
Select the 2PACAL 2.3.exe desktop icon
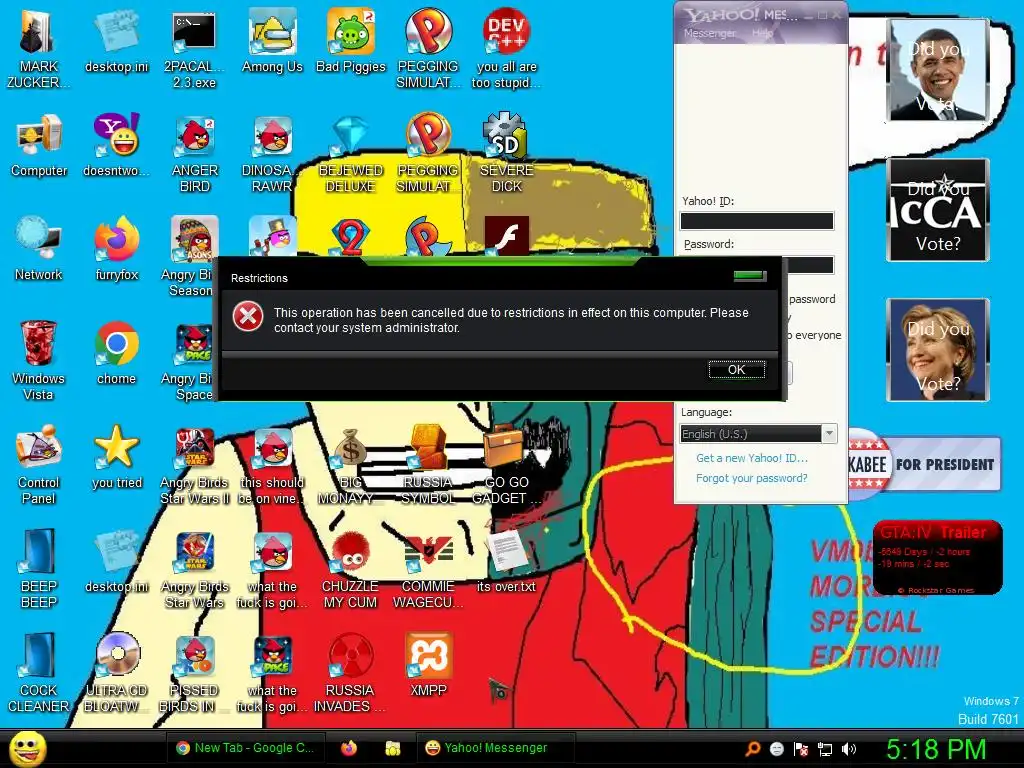[x=194, y=49]
